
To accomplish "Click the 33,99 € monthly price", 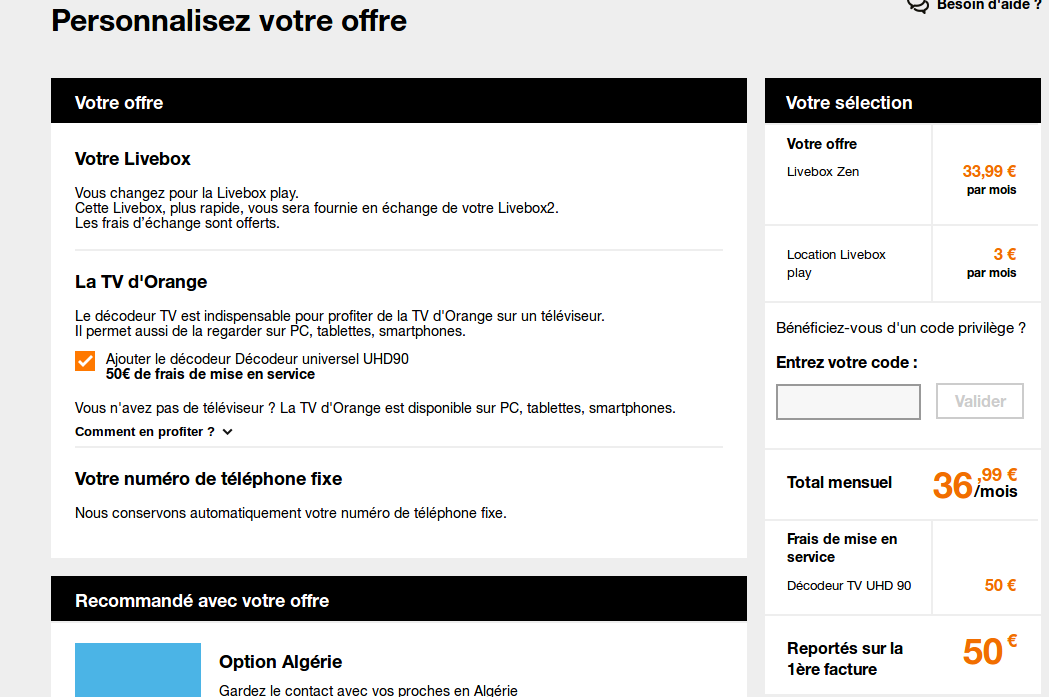I will [x=989, y=171].
